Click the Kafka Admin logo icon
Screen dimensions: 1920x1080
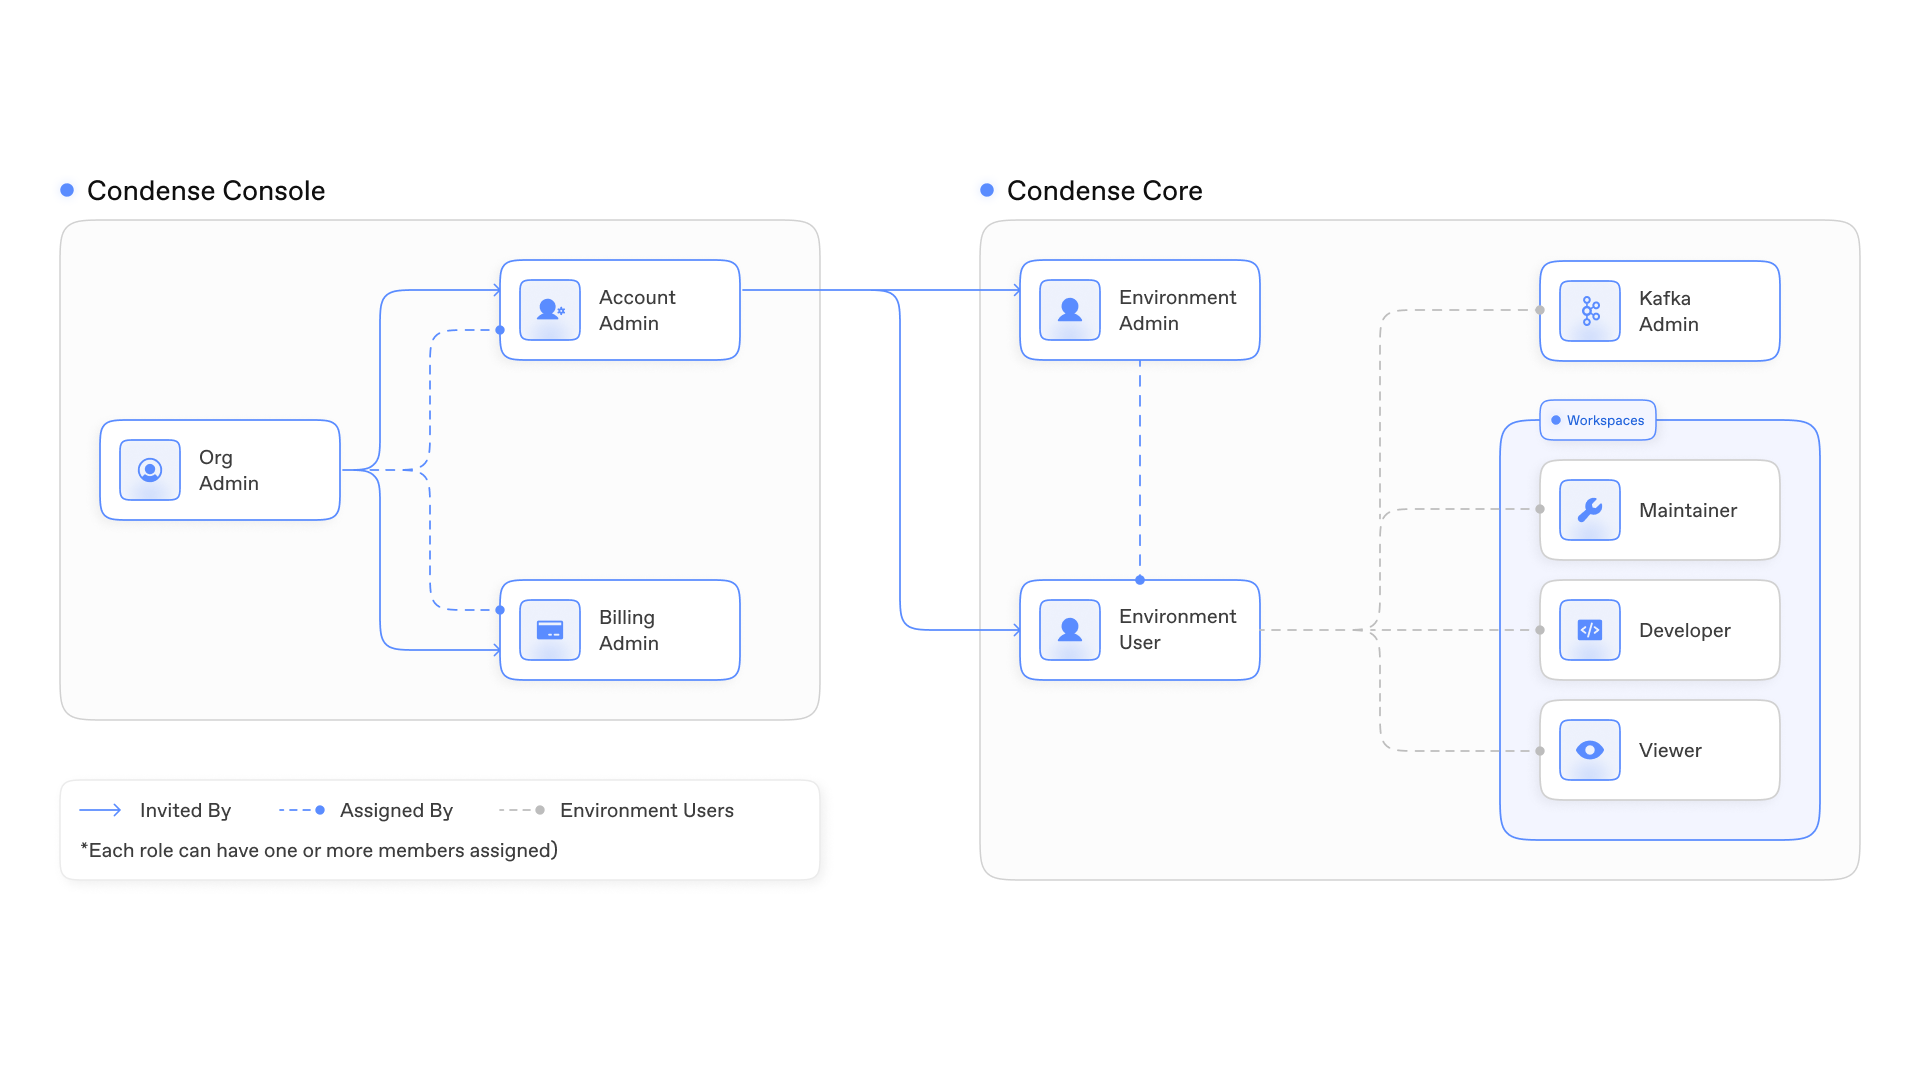point(1590,311)
